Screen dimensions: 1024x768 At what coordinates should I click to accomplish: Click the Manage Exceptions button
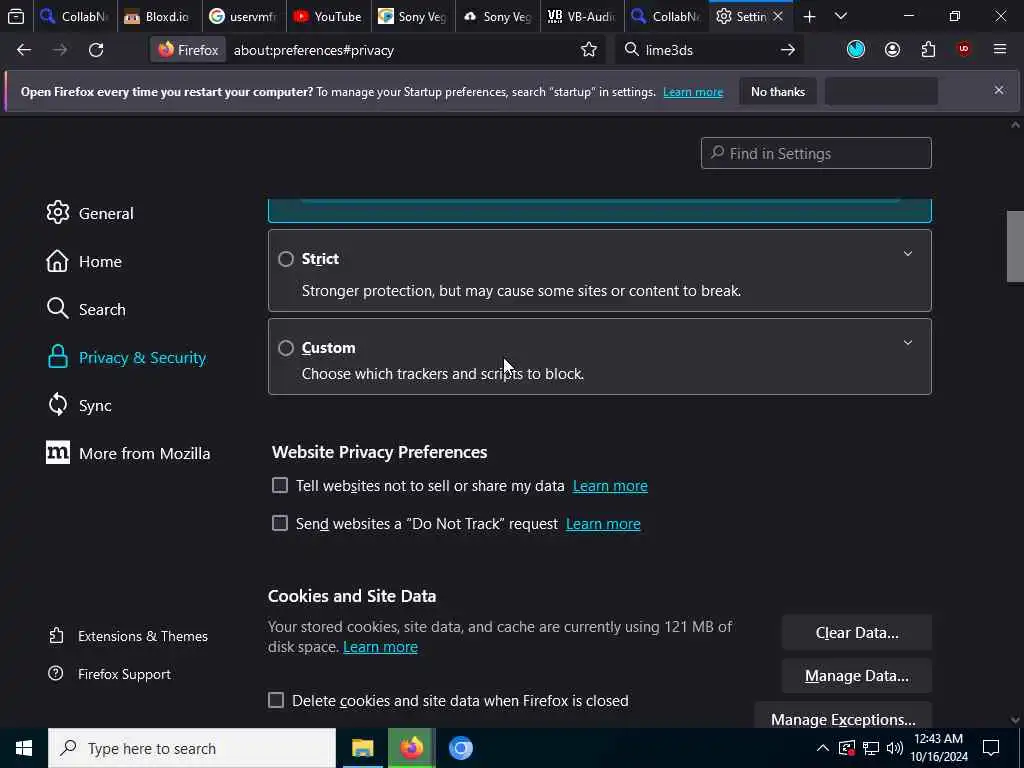(x=843, y=717)
